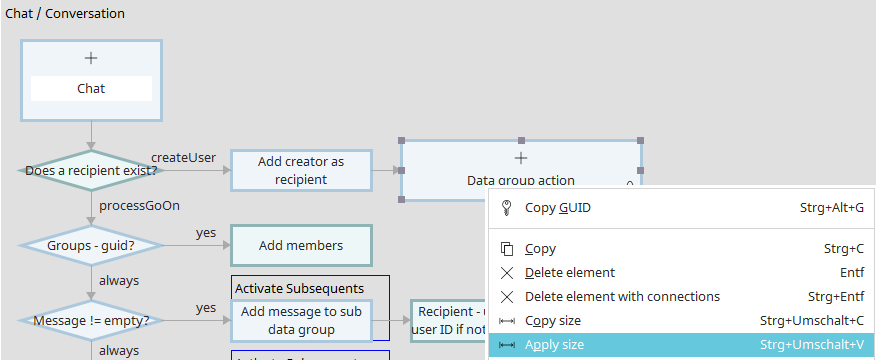The width and height of the screenshot is (876, 360).
Task: Click 'always' label below Groups - guid?
Action: tap(119, 280)
